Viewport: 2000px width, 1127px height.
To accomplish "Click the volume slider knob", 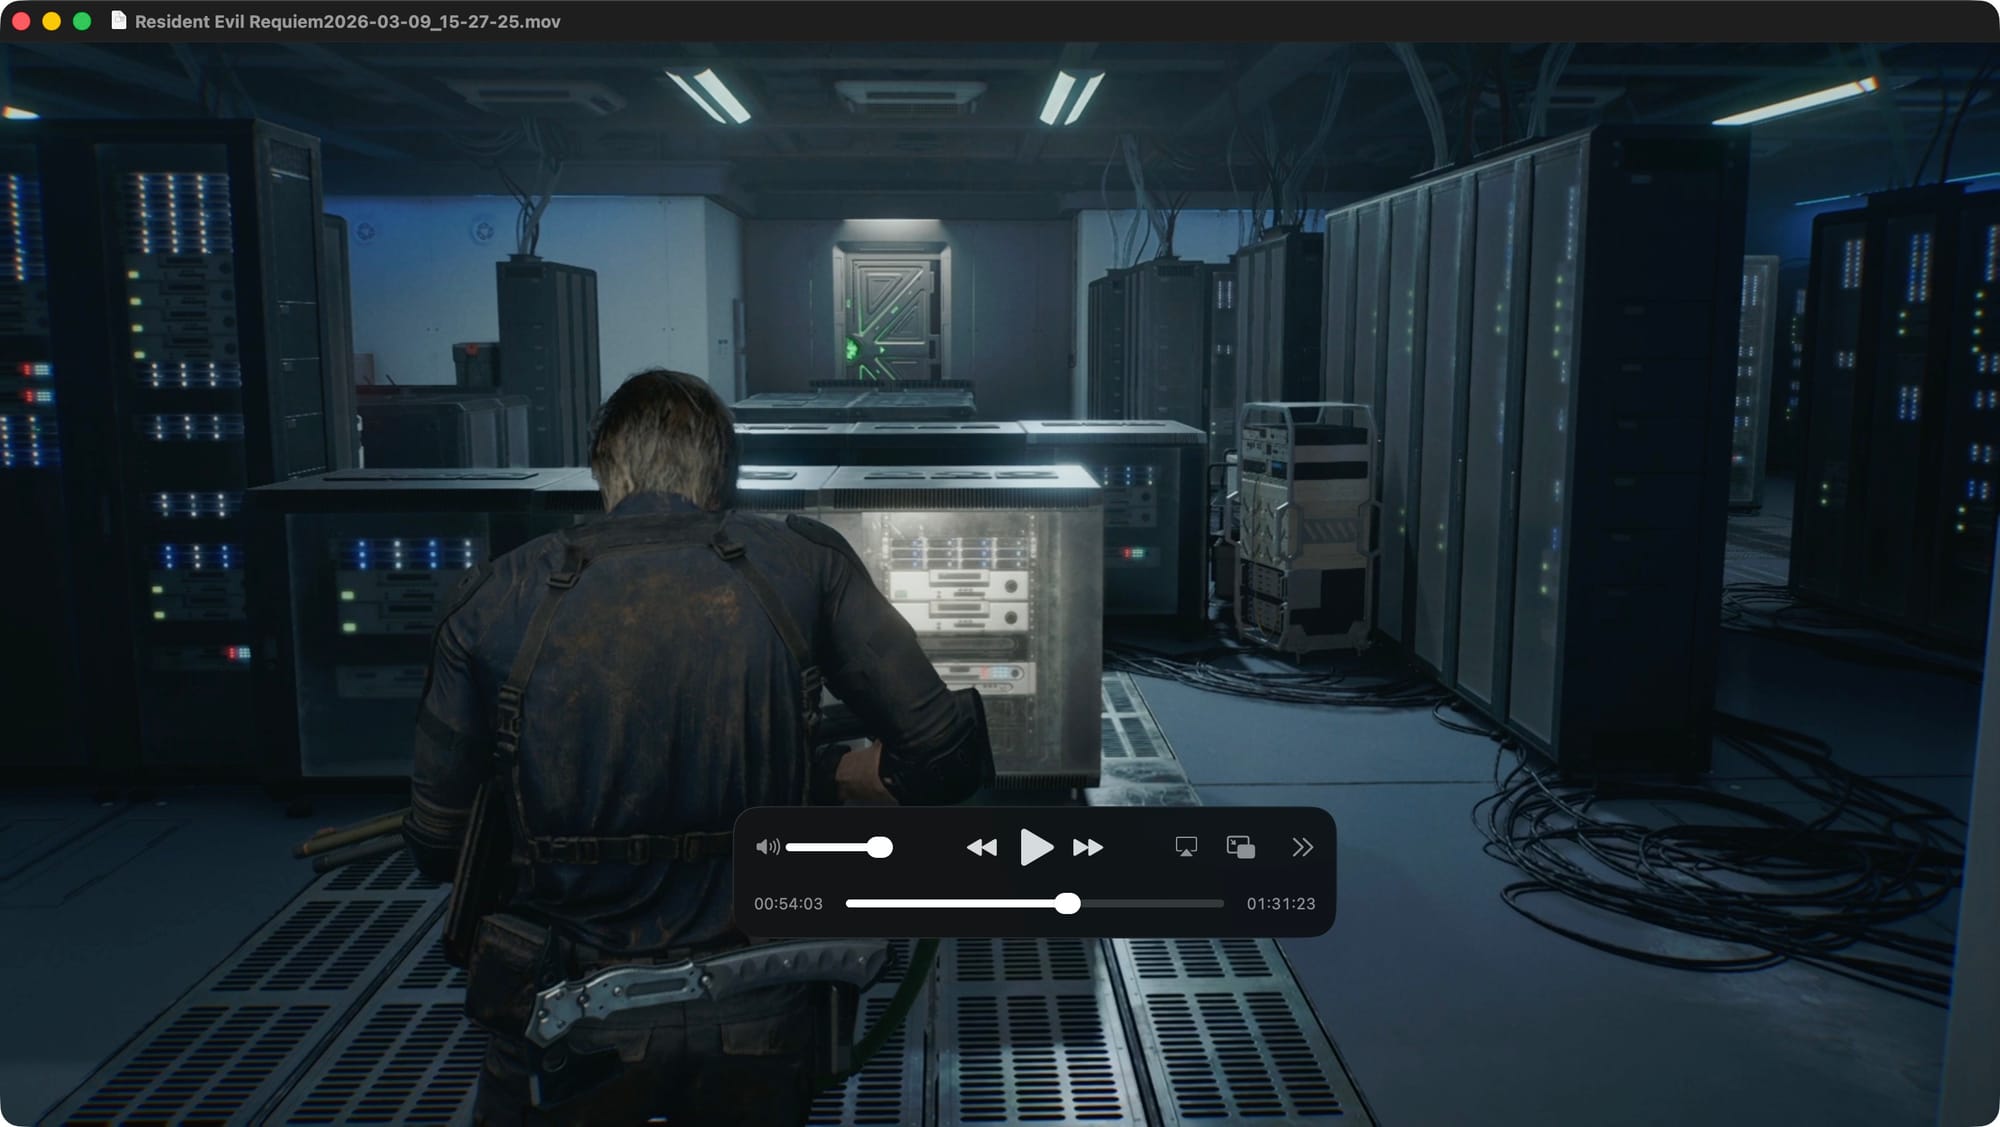I will [879, 847].
